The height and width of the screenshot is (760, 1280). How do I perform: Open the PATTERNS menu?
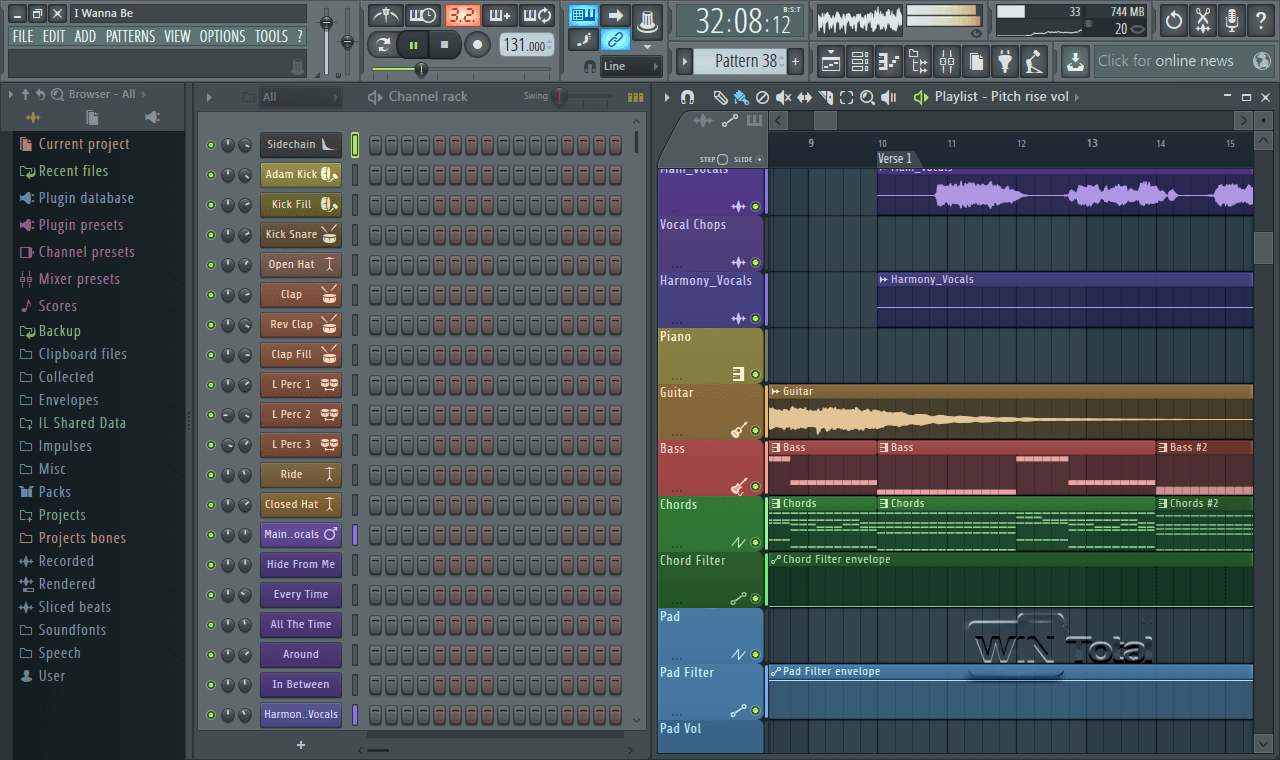pos(130,36)
